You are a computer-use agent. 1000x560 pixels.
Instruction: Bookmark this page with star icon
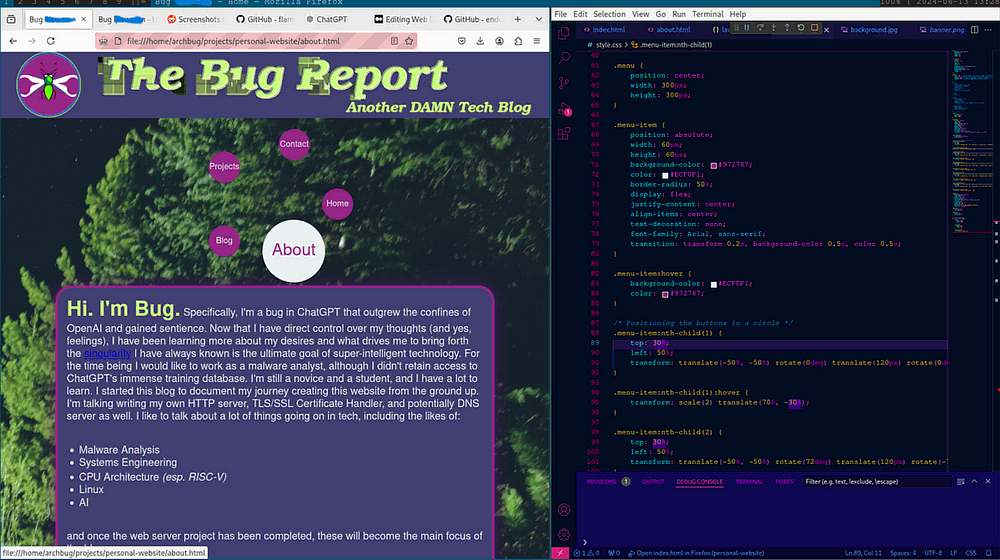[x=409, y=41]
